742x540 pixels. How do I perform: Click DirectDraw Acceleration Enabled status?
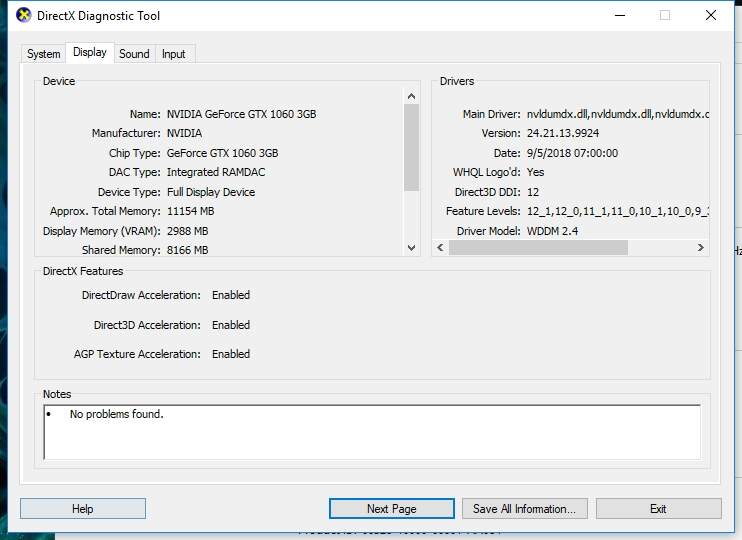click(x=231, y=295)
